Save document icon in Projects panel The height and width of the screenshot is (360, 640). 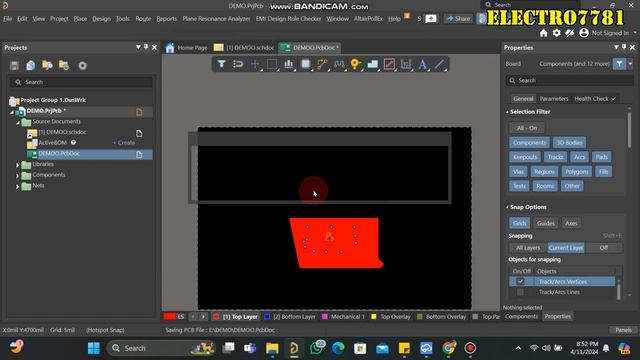click(x=14, y=66)
